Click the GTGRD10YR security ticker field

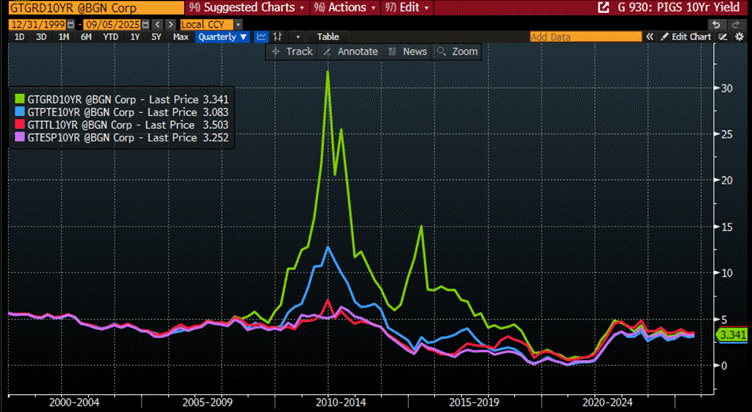tap(96, 8)
